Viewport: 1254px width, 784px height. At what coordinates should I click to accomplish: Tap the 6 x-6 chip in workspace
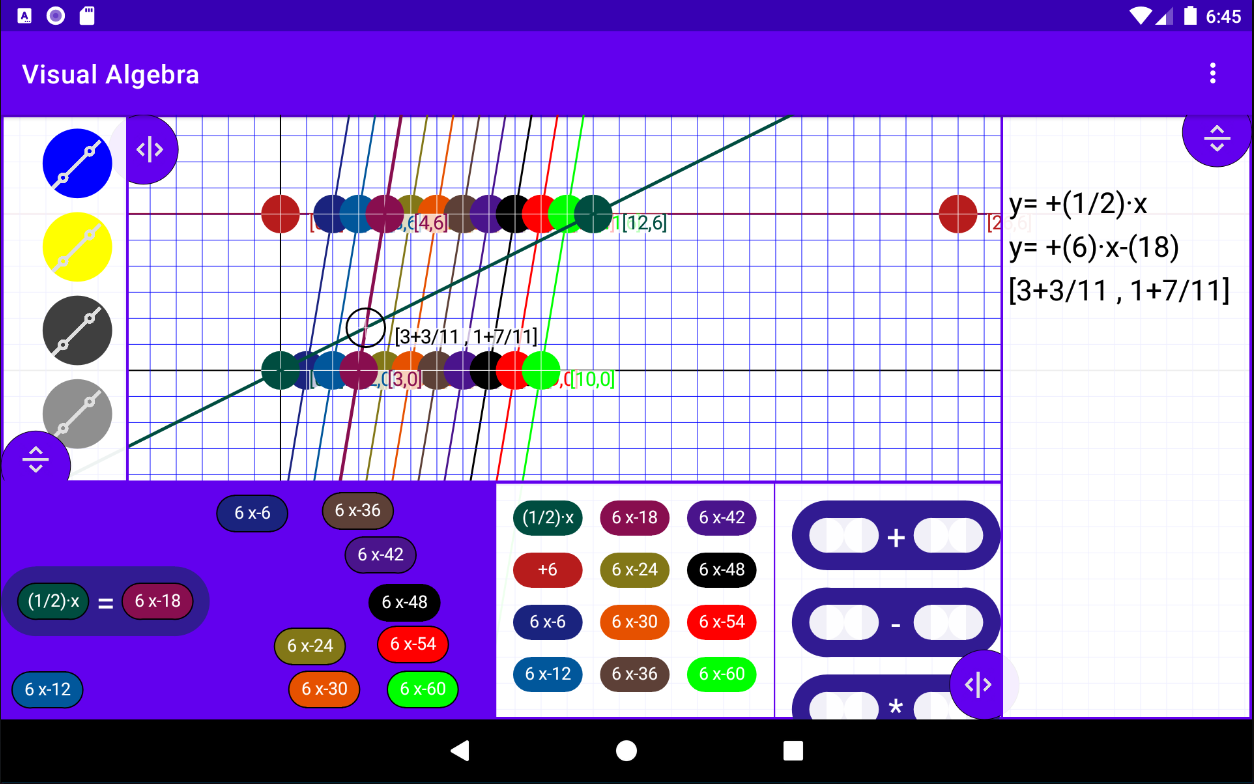pyautogui.click(x=253, y=513)
